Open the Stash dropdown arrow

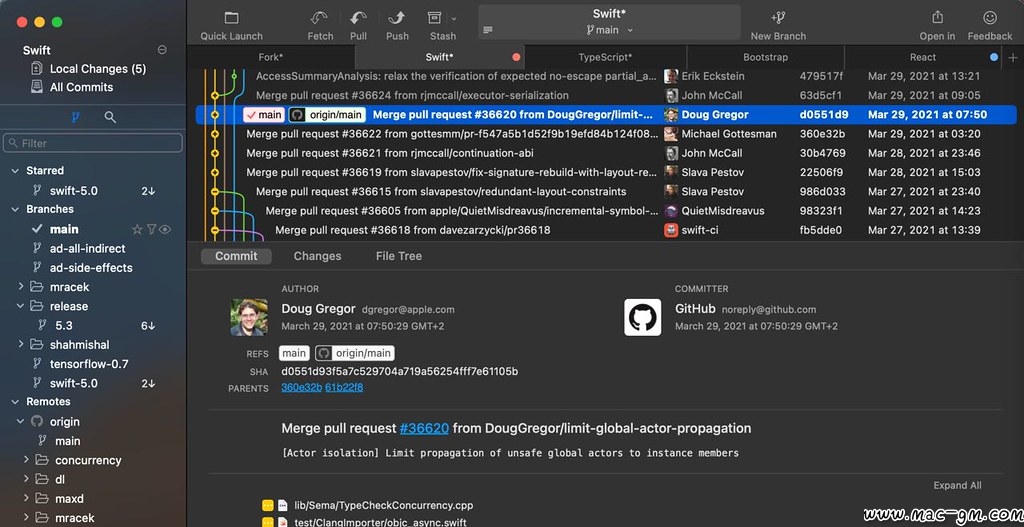click(x=454, y=20)
